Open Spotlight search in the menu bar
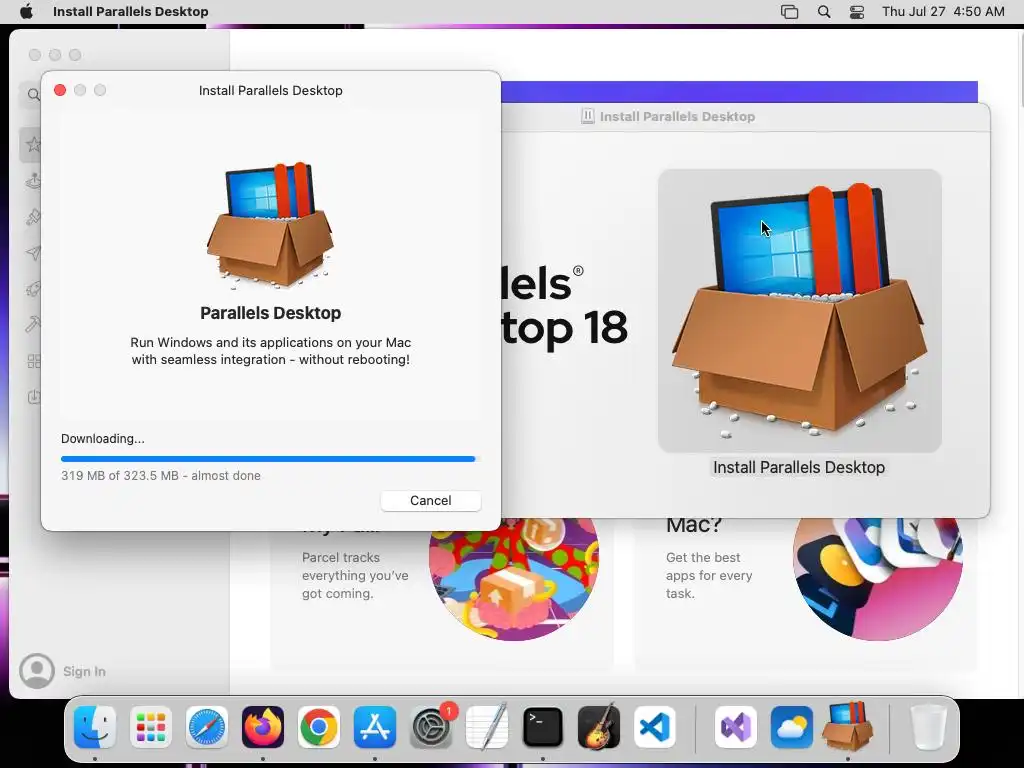Image resolution: width=1024 pixels, height=768 pixels. pyautogui.click(x=824, y=12)
